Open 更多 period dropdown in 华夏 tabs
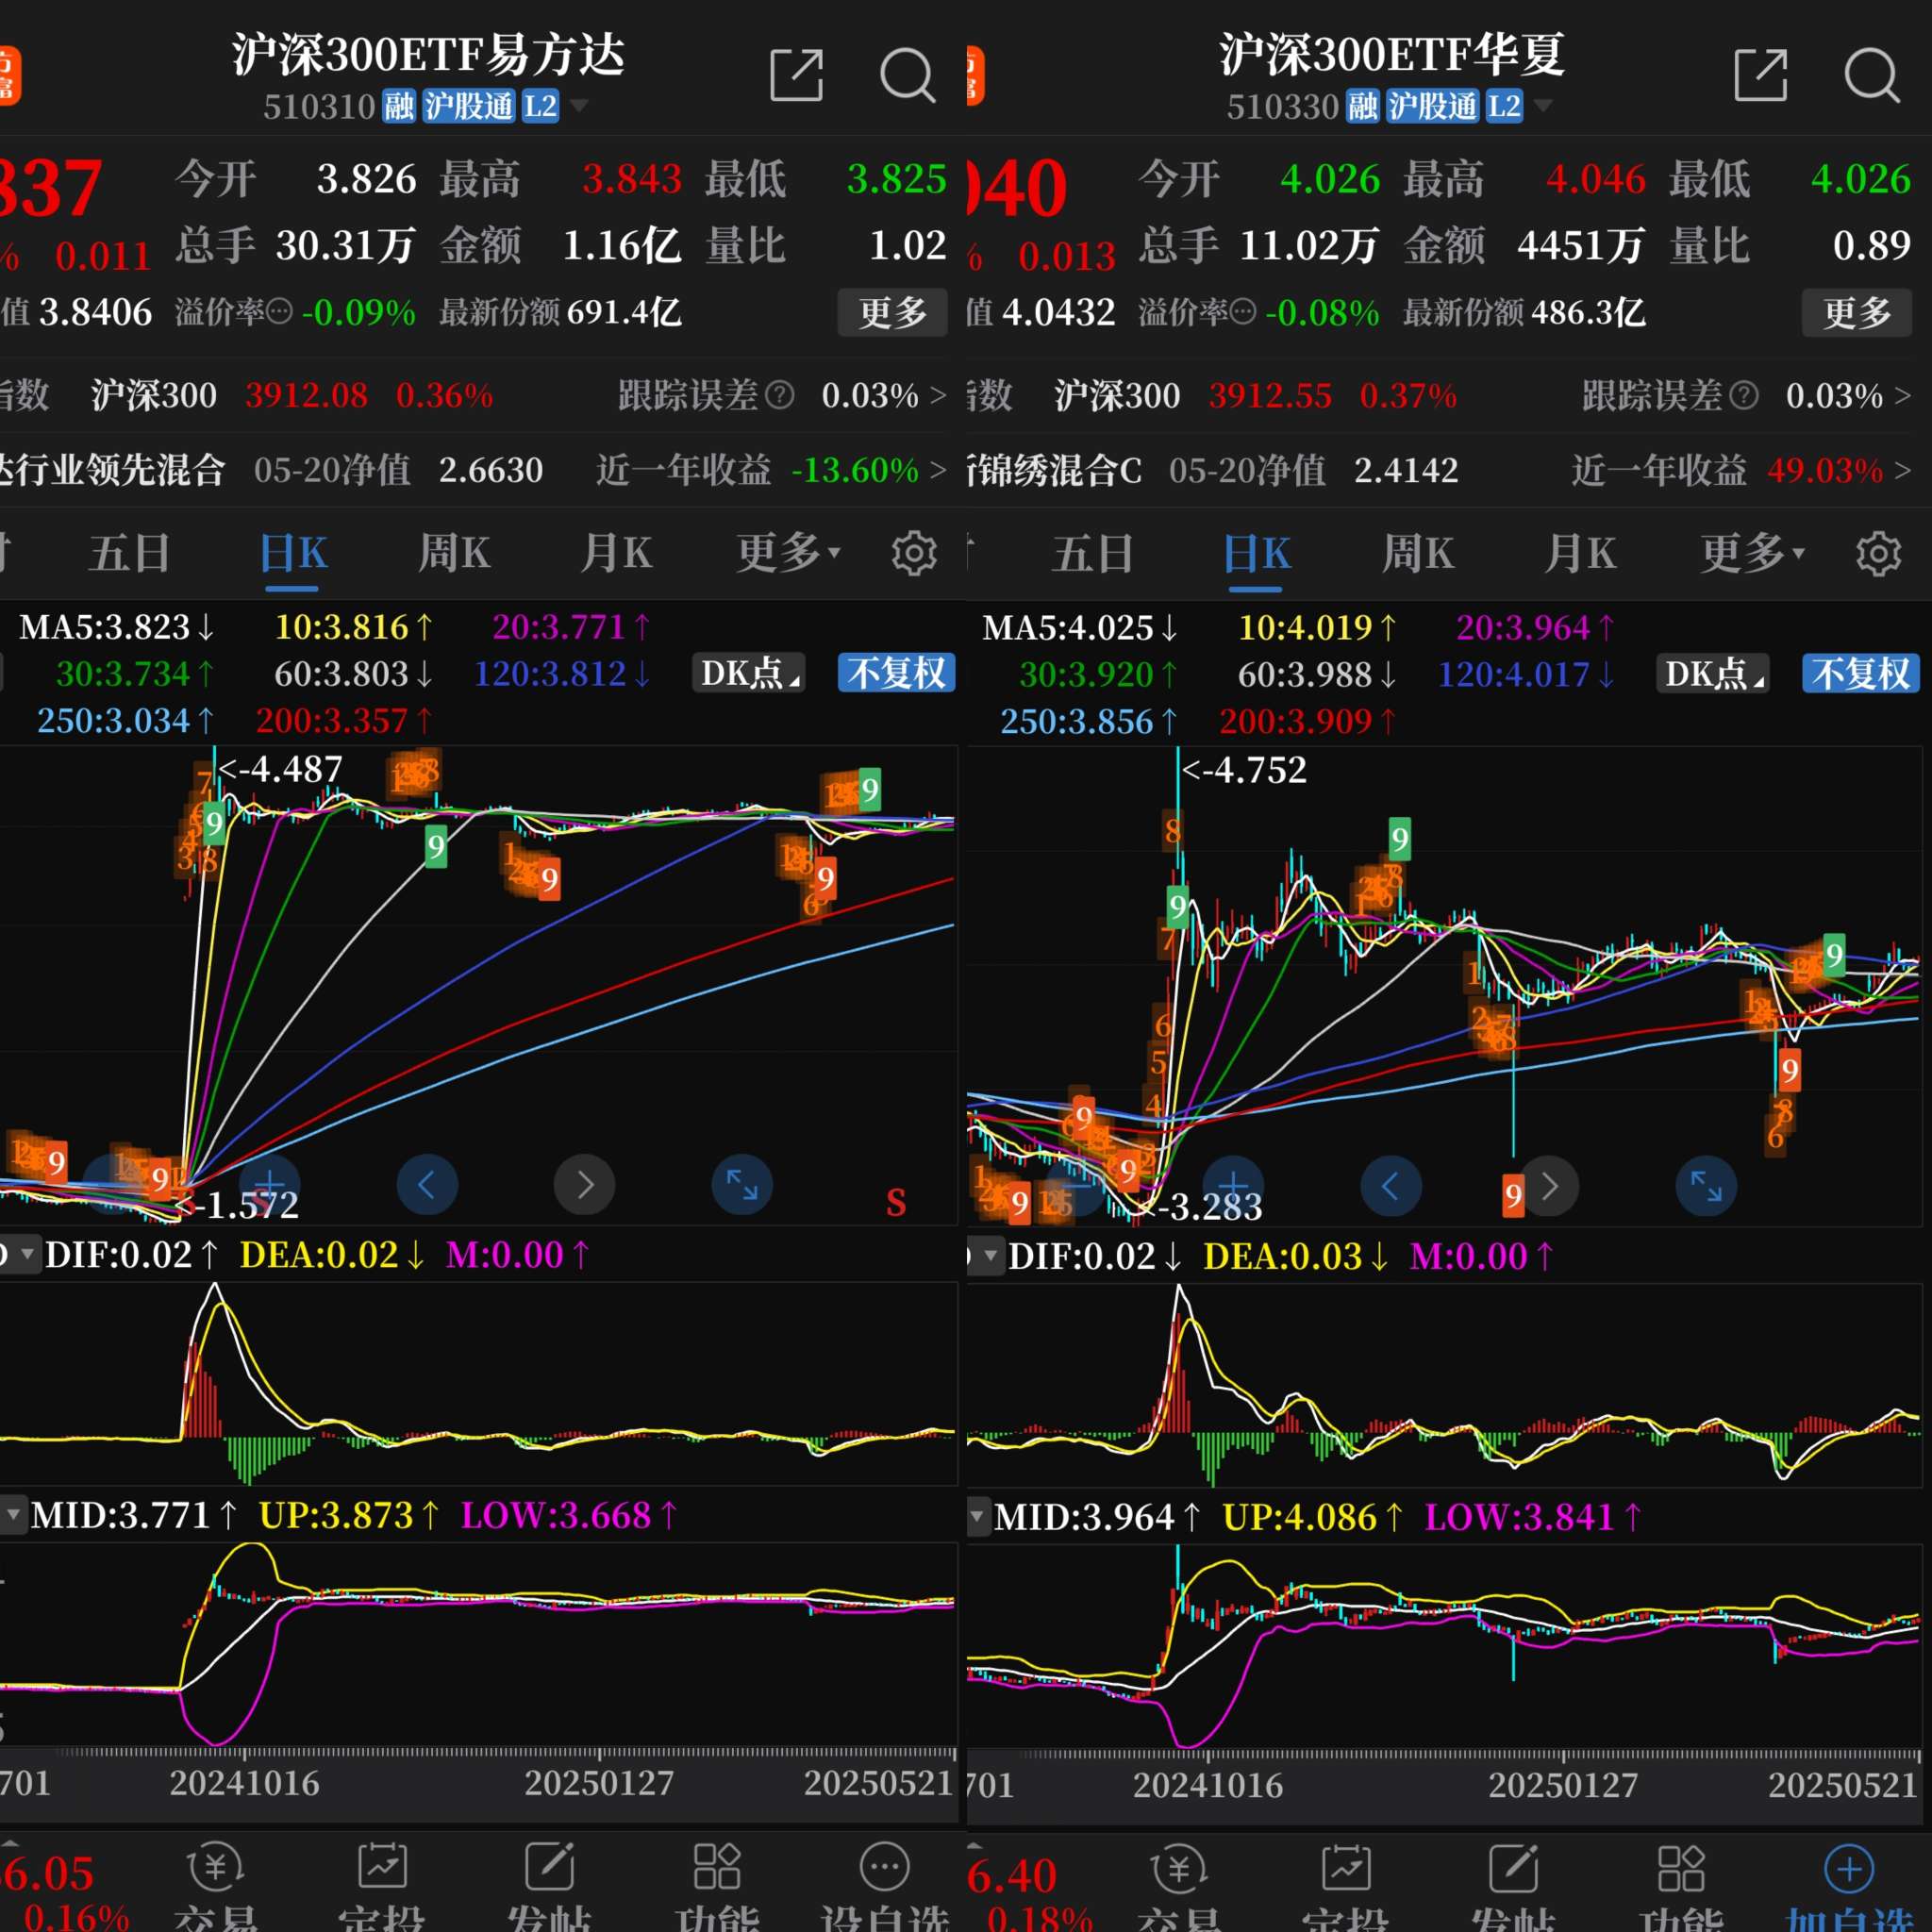1932x1932 pixels. tap(1753, 553)
